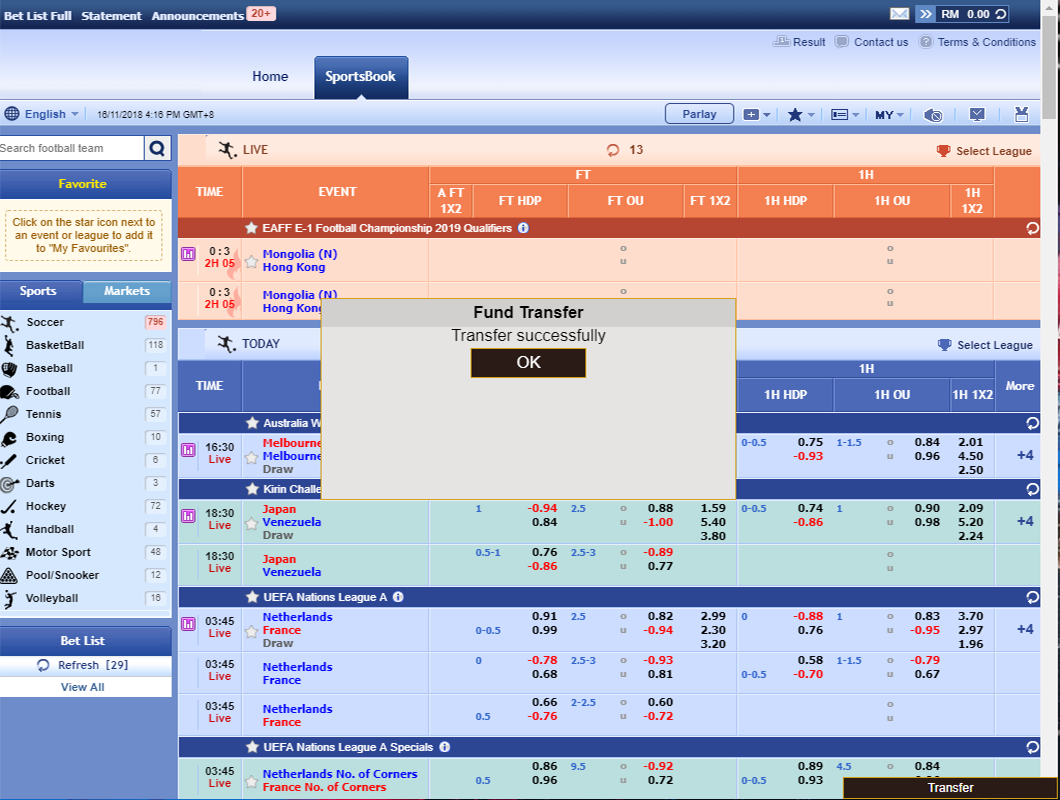Expand the MY odds type dropdown
Image resolution: width=1060 pixels, height=800 pixels.
tap(889, 115)
